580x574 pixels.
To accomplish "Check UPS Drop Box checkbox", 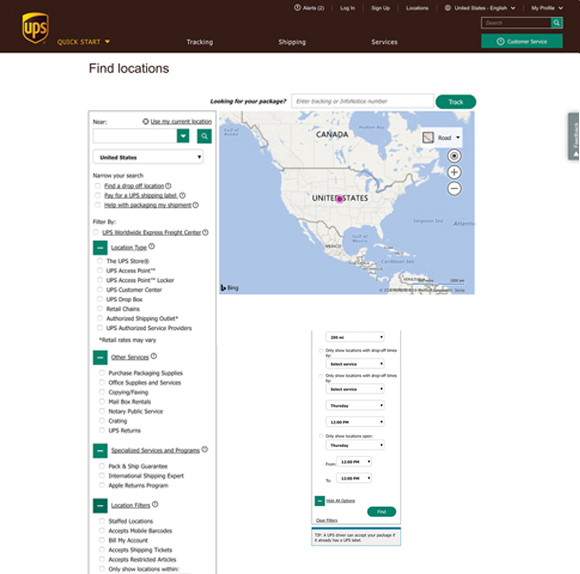I will click(100, 299).
